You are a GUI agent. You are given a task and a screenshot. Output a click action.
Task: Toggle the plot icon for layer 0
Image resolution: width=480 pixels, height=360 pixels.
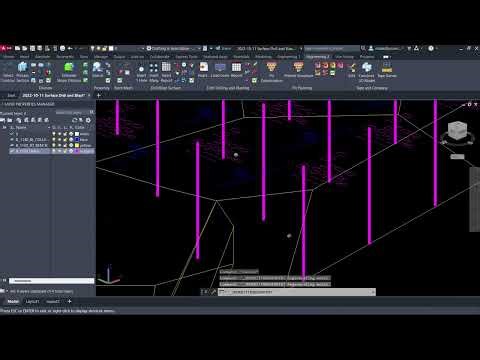tap(71, 134)
